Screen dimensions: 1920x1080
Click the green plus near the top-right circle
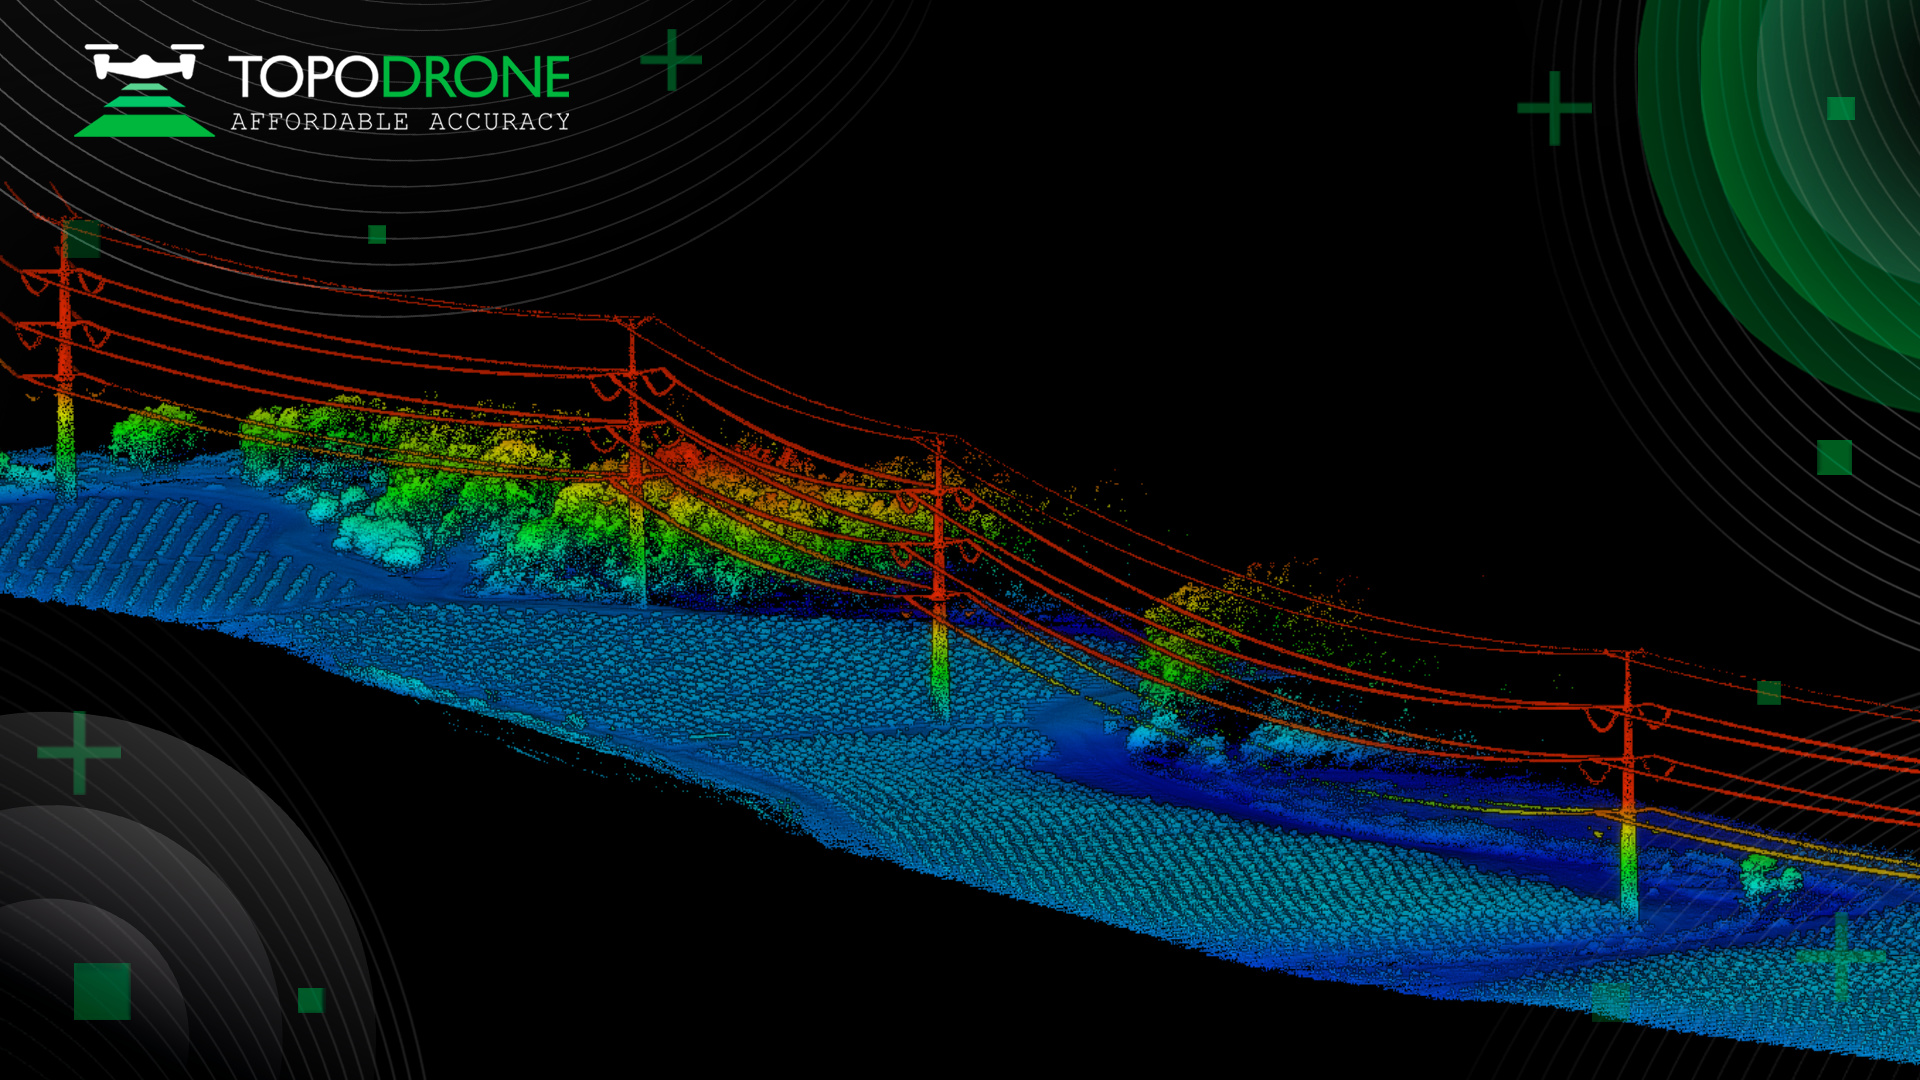[x=1554, y=108]
